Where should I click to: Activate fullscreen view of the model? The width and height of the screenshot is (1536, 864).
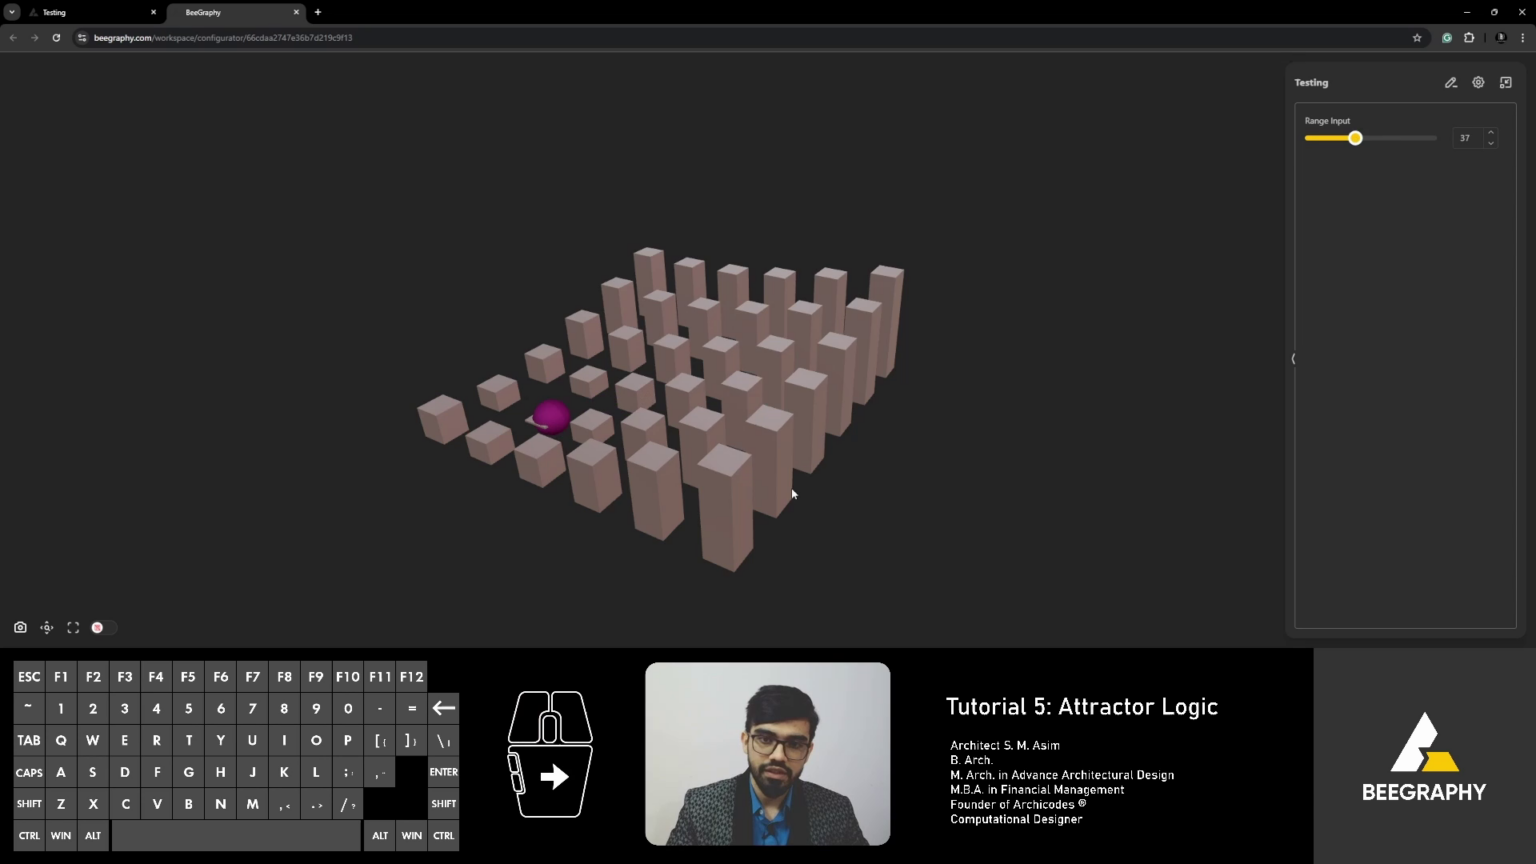coord(72,627)
